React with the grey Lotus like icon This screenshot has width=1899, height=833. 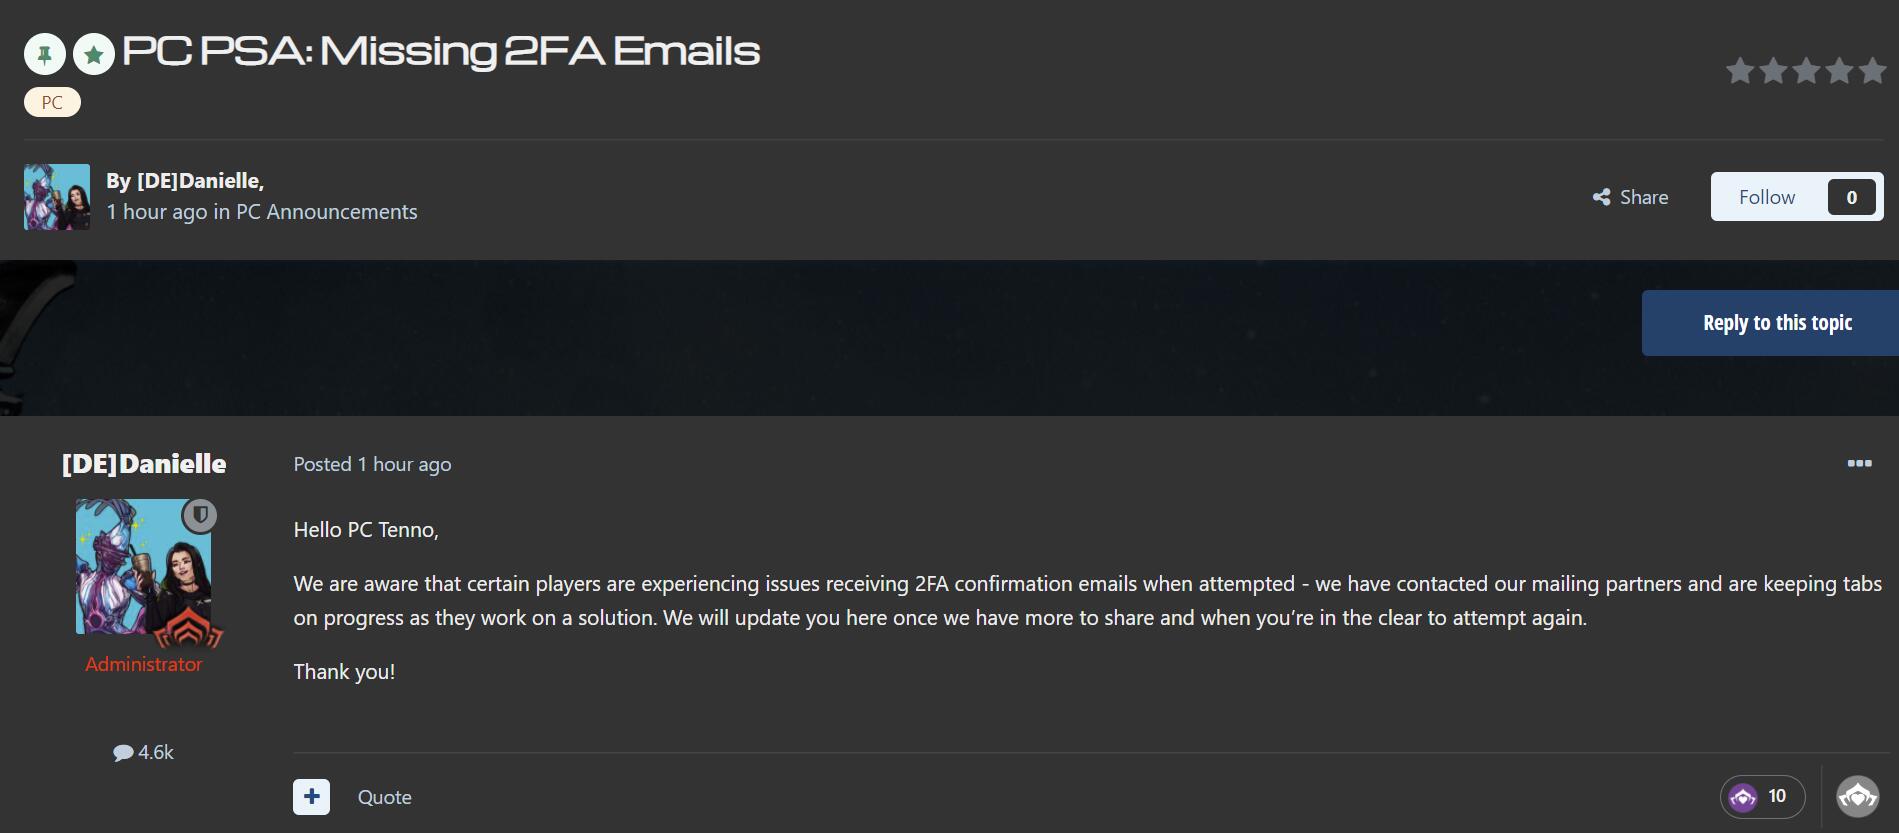click(1858, 797)
